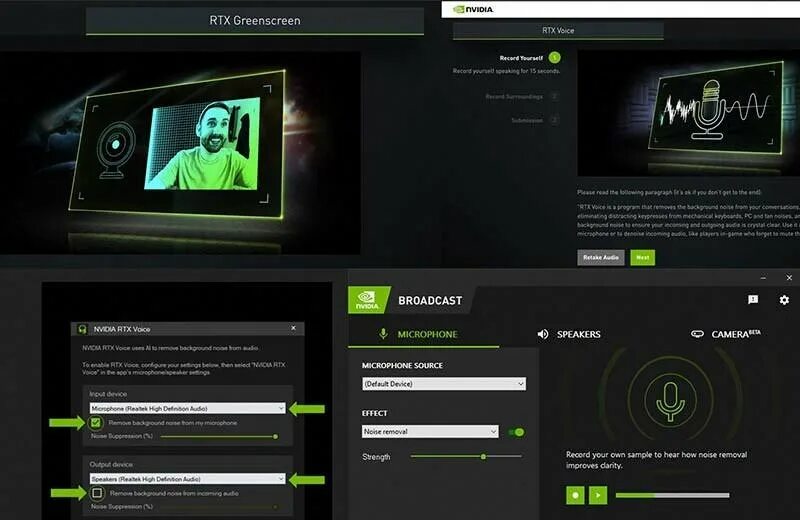
Task: Switch to the Microphone tab
Action: (423, 335)
